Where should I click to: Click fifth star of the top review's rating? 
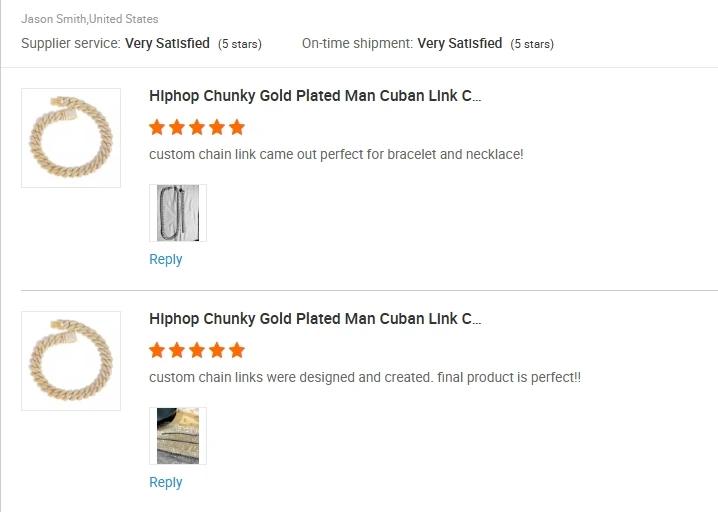click(x=237, y=127)
